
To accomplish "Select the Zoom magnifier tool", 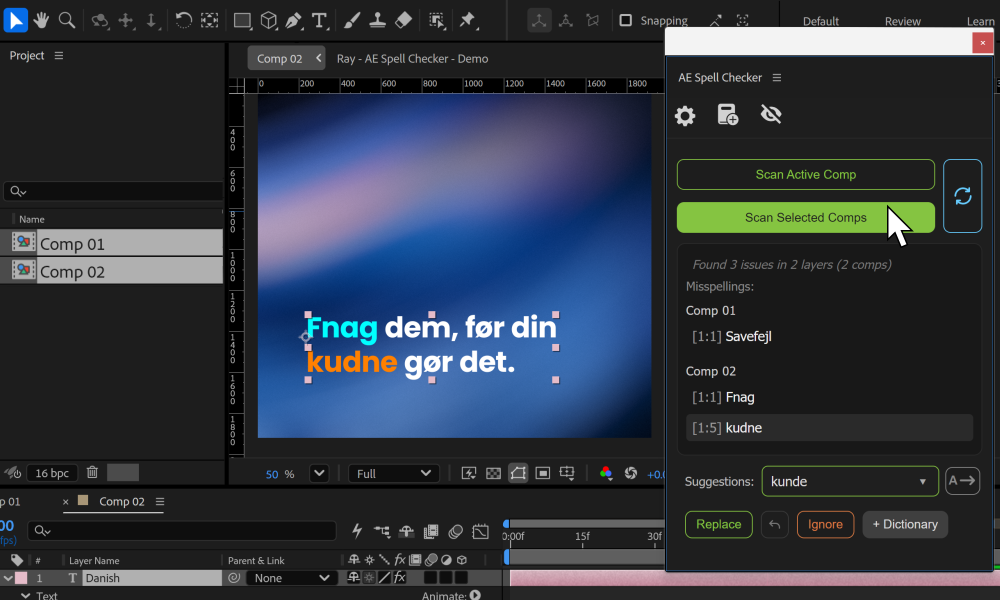I will (x=66, y=20).
